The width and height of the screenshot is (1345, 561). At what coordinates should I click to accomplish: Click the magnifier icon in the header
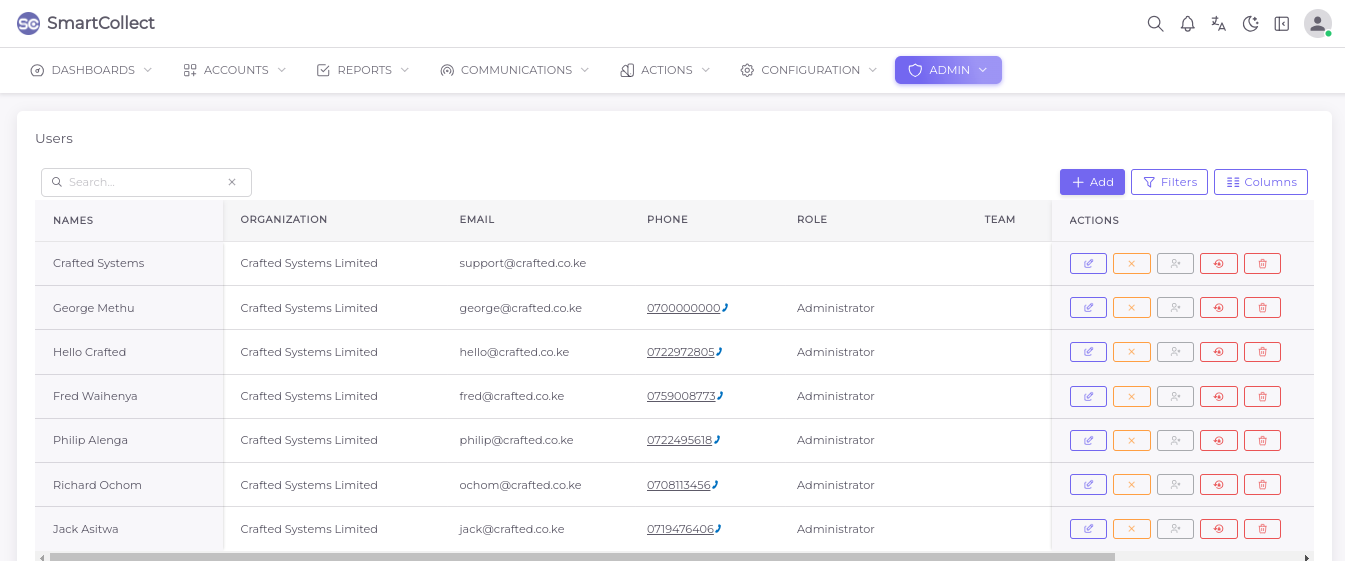pyautogui.click(x=1155, y=24)
